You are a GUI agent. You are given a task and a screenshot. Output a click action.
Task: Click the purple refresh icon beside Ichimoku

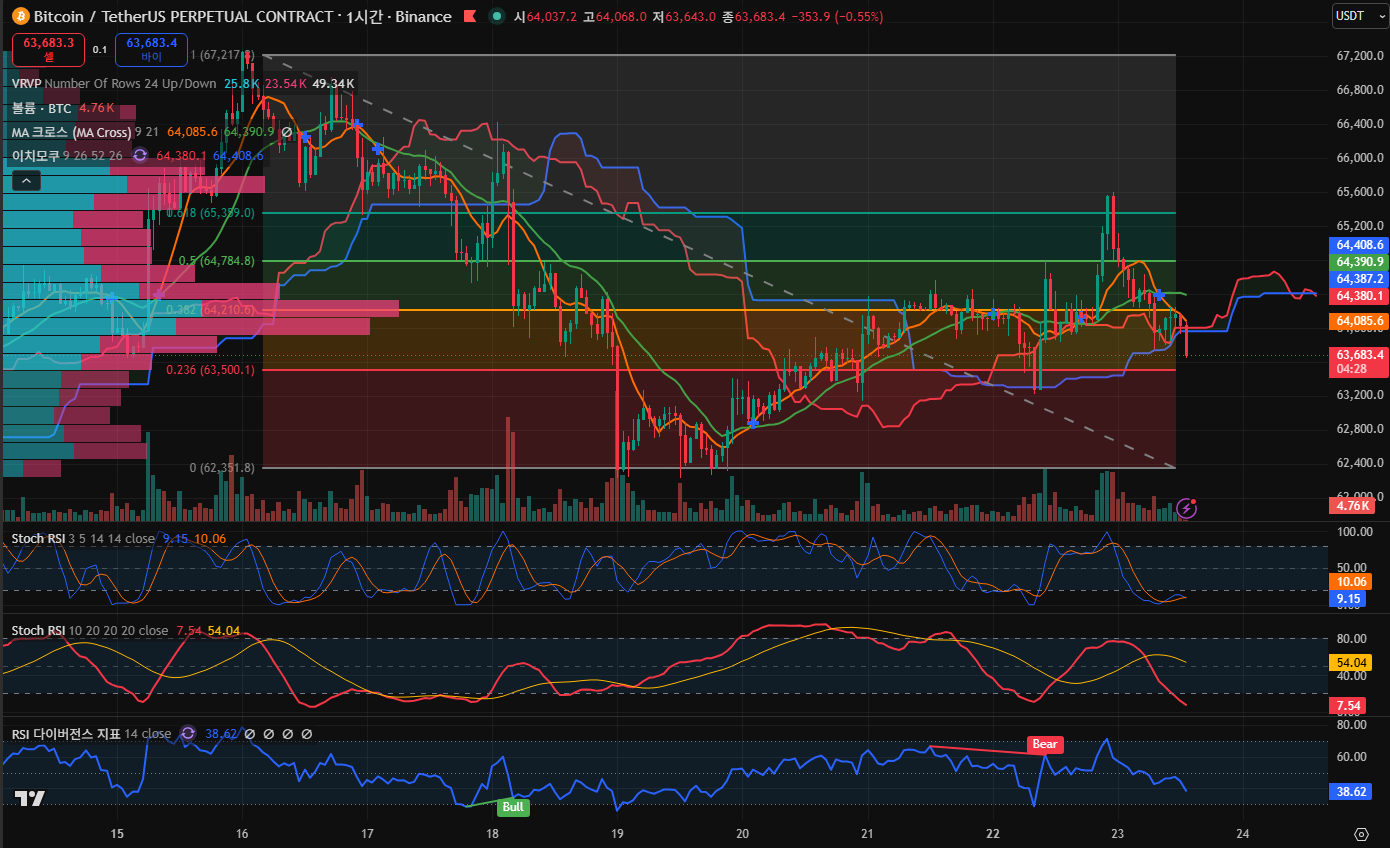pyautogui.click(x=140, y=155)
